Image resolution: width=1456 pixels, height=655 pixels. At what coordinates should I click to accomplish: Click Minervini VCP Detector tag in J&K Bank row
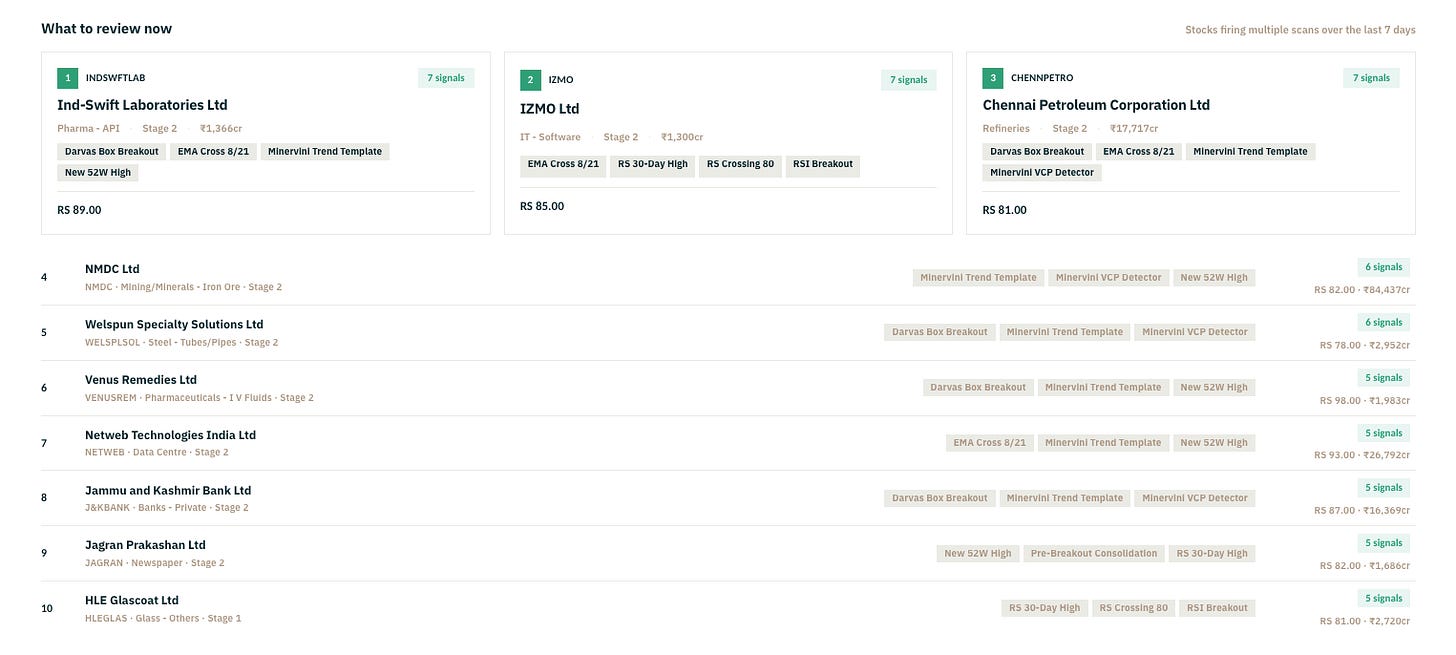(x=1195, y=498)
